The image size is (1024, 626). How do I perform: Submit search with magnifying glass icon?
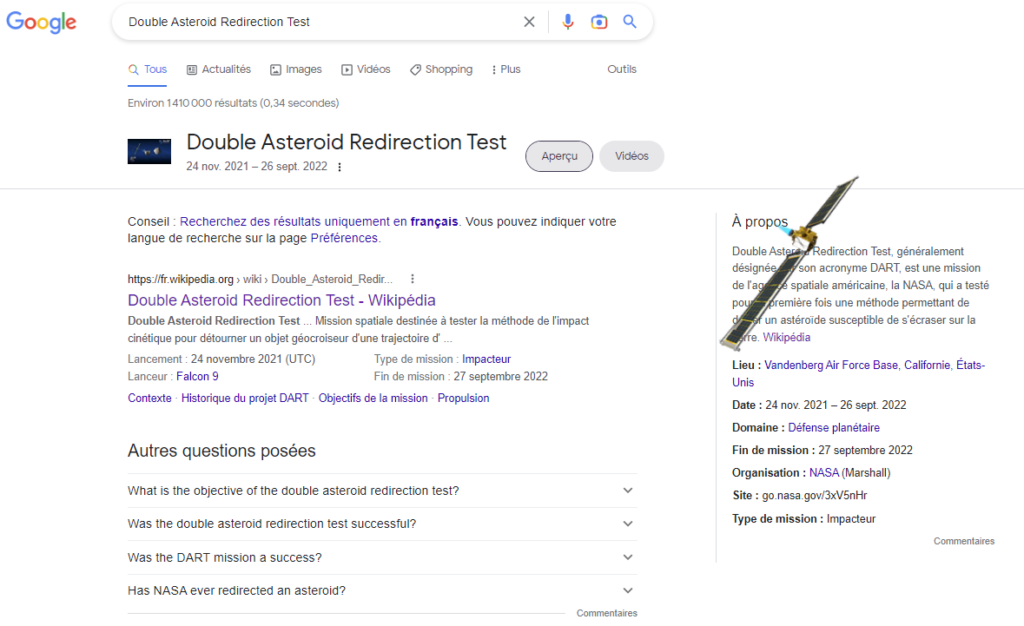tap(630, 22)
